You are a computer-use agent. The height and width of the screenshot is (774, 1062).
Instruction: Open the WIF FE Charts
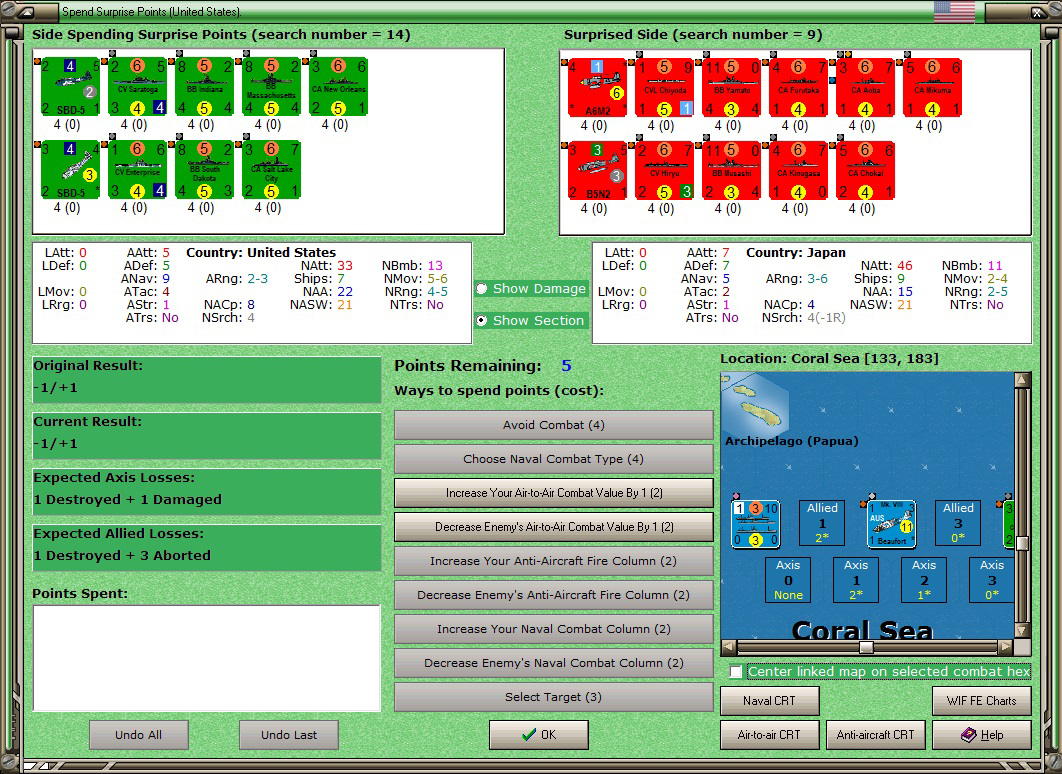pyautogui.click(x=981, y=701)
